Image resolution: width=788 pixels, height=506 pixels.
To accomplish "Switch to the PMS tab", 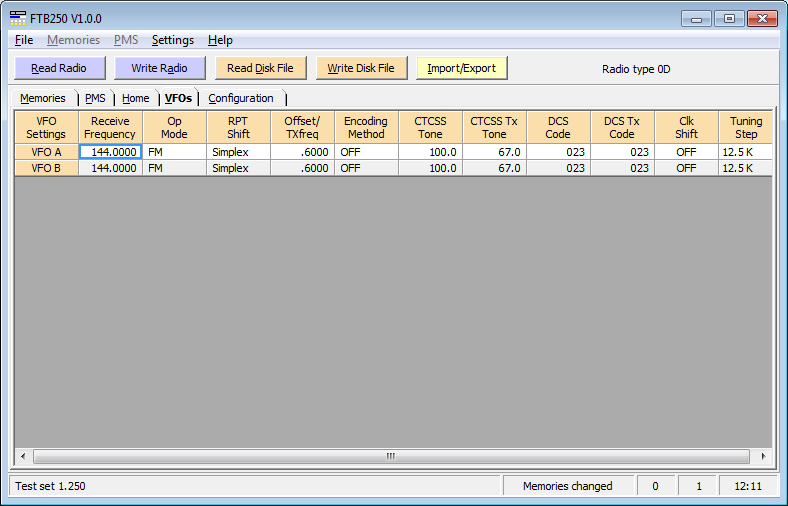I will click(95, 98).
